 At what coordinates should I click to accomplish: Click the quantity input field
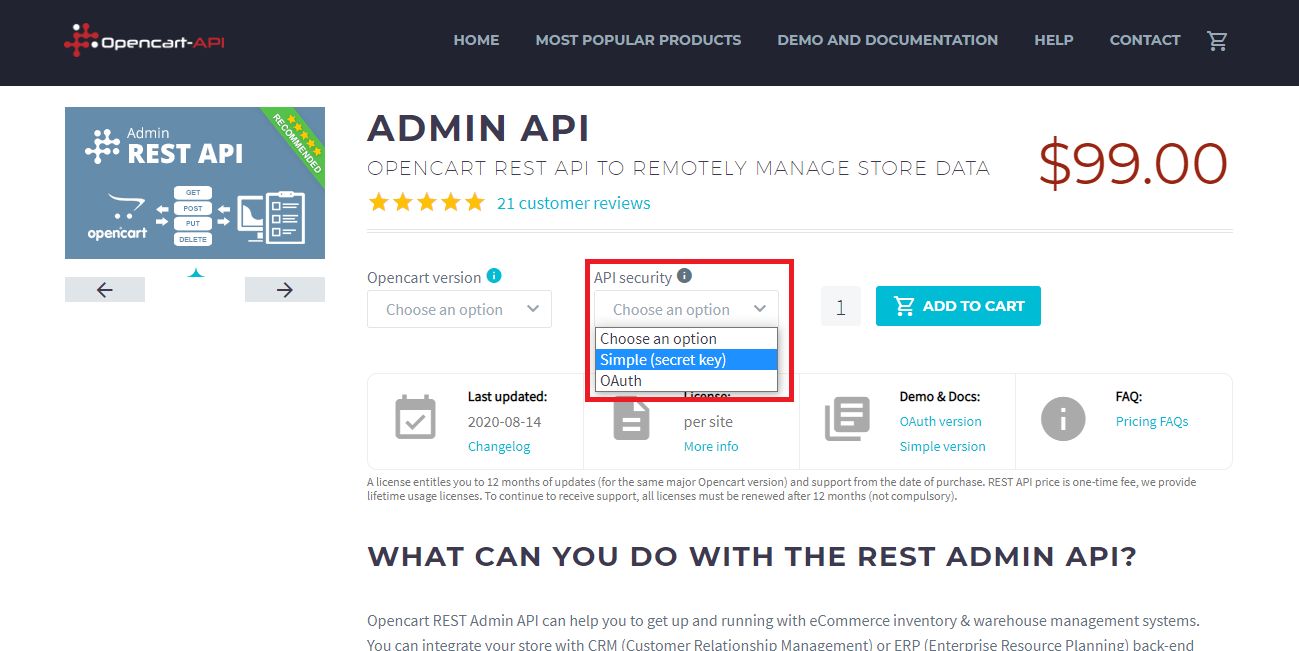coord(840,307)
